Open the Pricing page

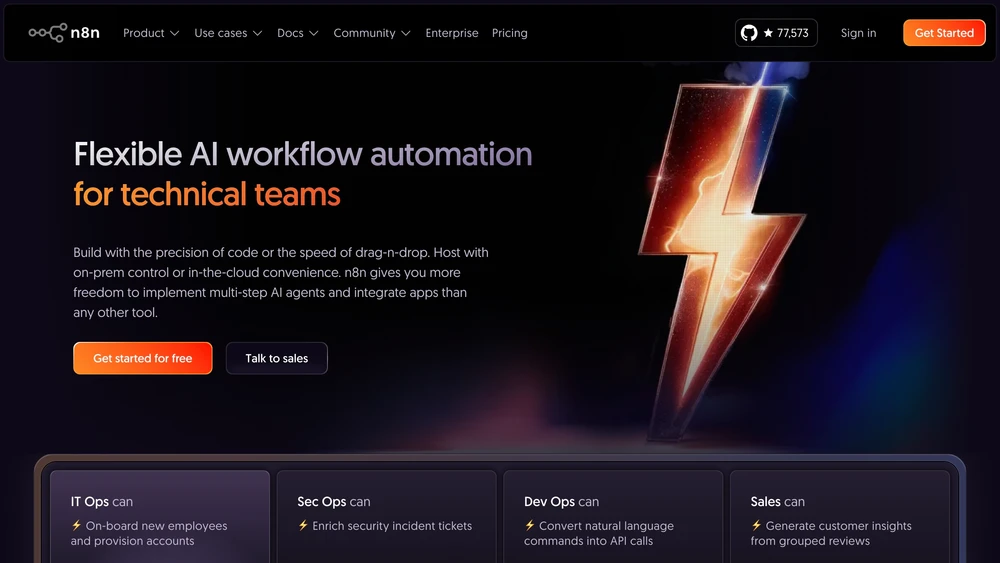(x=510, y=33)
